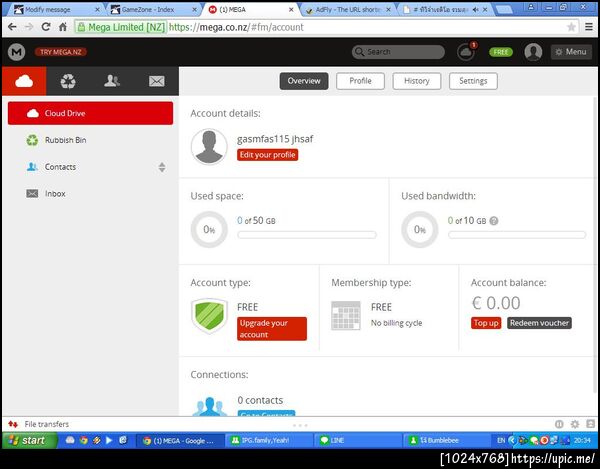The height and width of the screenshot is (469, 600).
Task: Click Edit your profile button
Action: point(267,155)
